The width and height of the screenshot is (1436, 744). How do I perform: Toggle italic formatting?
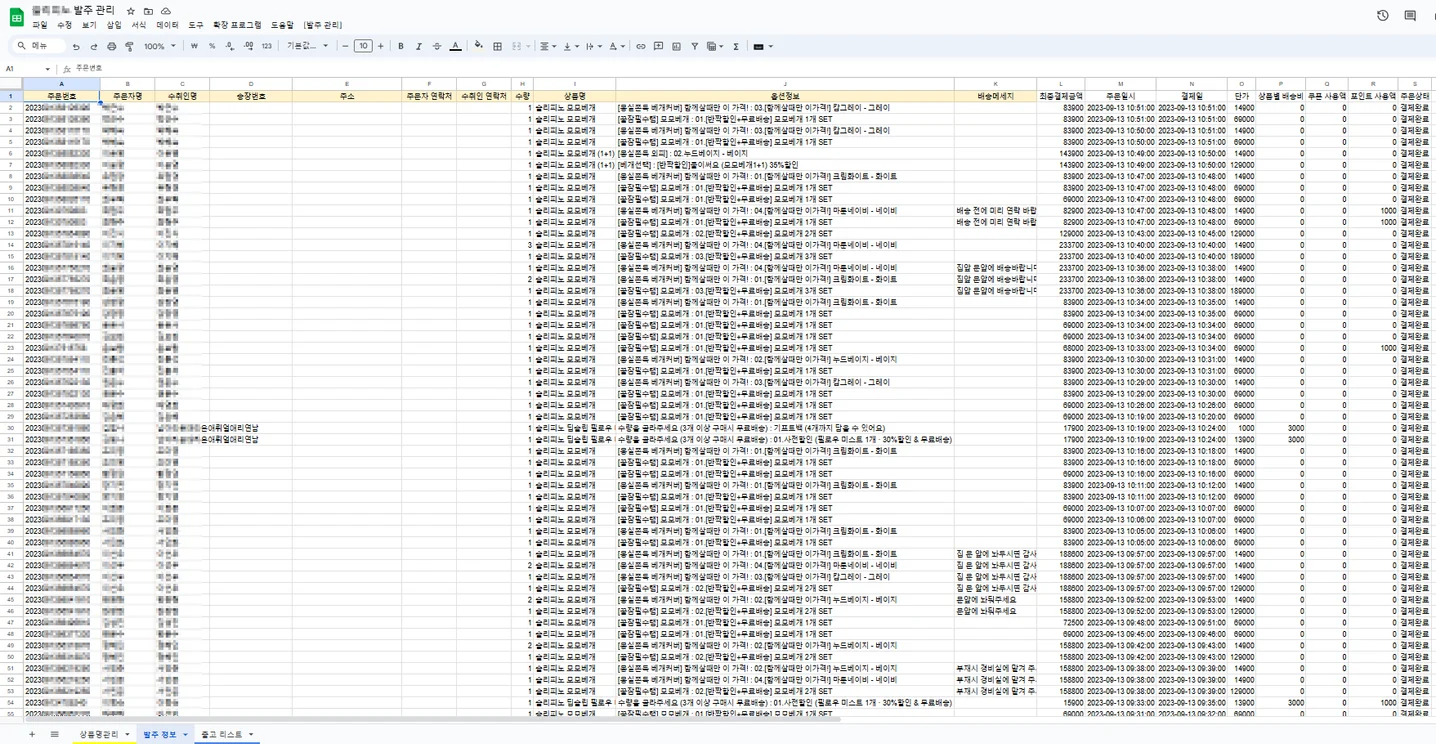pyautogui.click(x=419, y=46)
